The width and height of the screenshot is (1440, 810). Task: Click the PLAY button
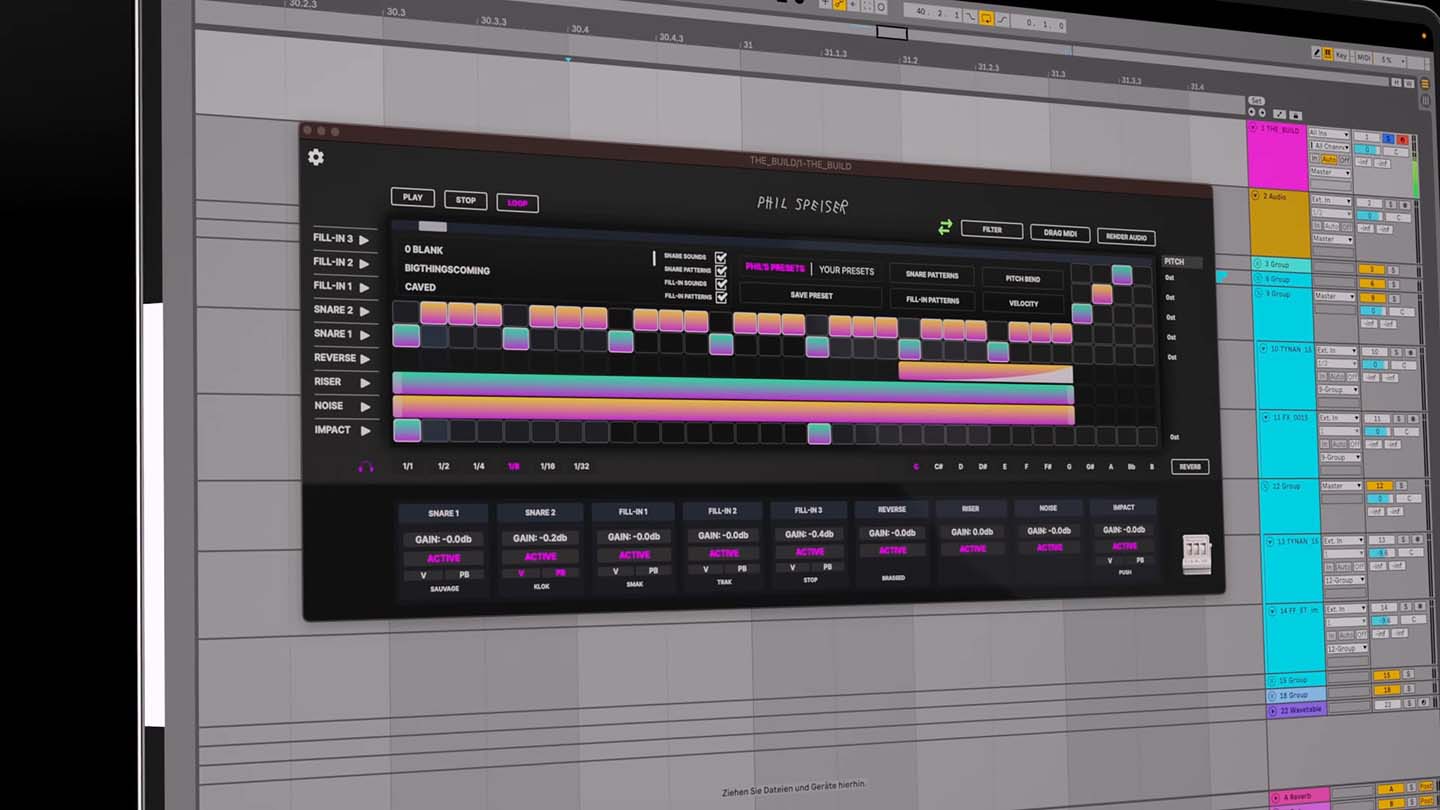(x=413, y=197)
